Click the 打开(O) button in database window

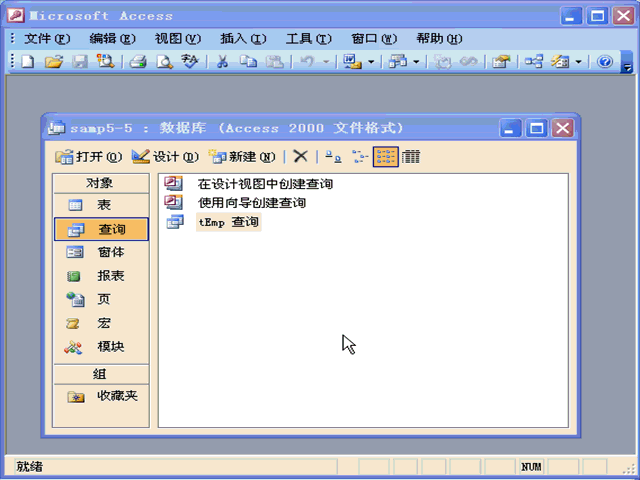(x=89, y=157)
